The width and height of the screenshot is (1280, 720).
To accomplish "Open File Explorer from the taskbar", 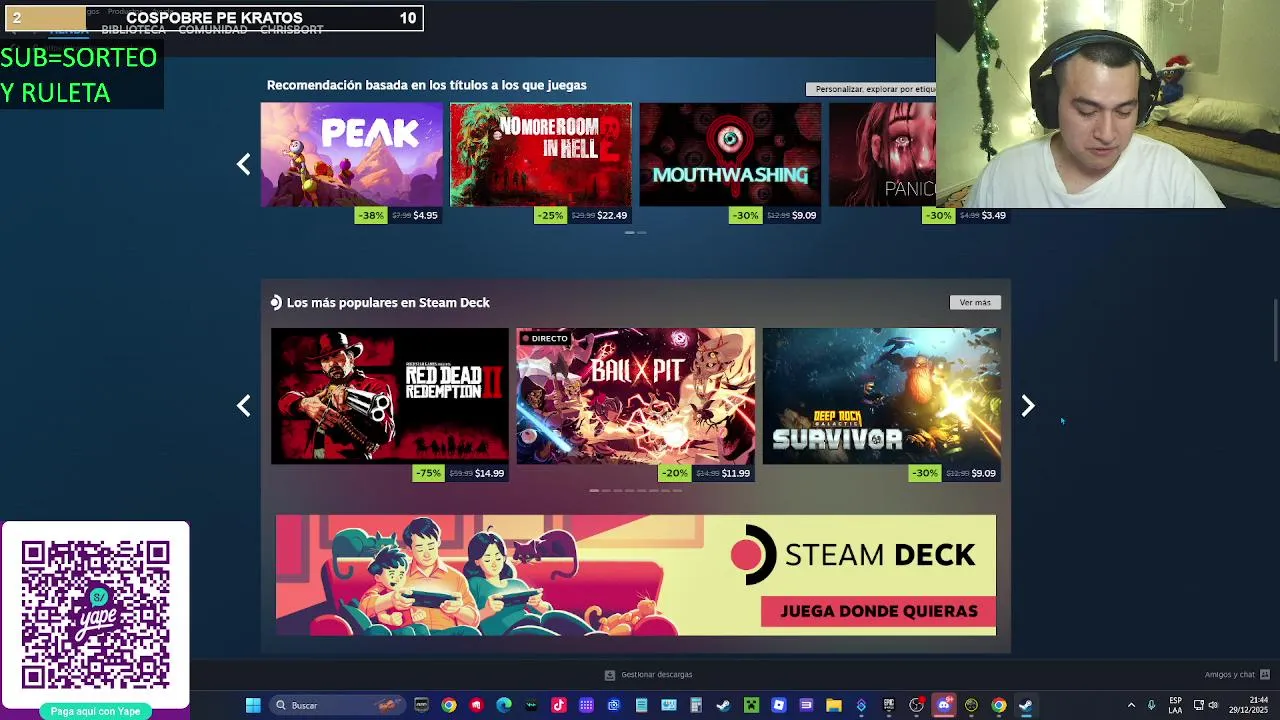I will tap(833, 705).
